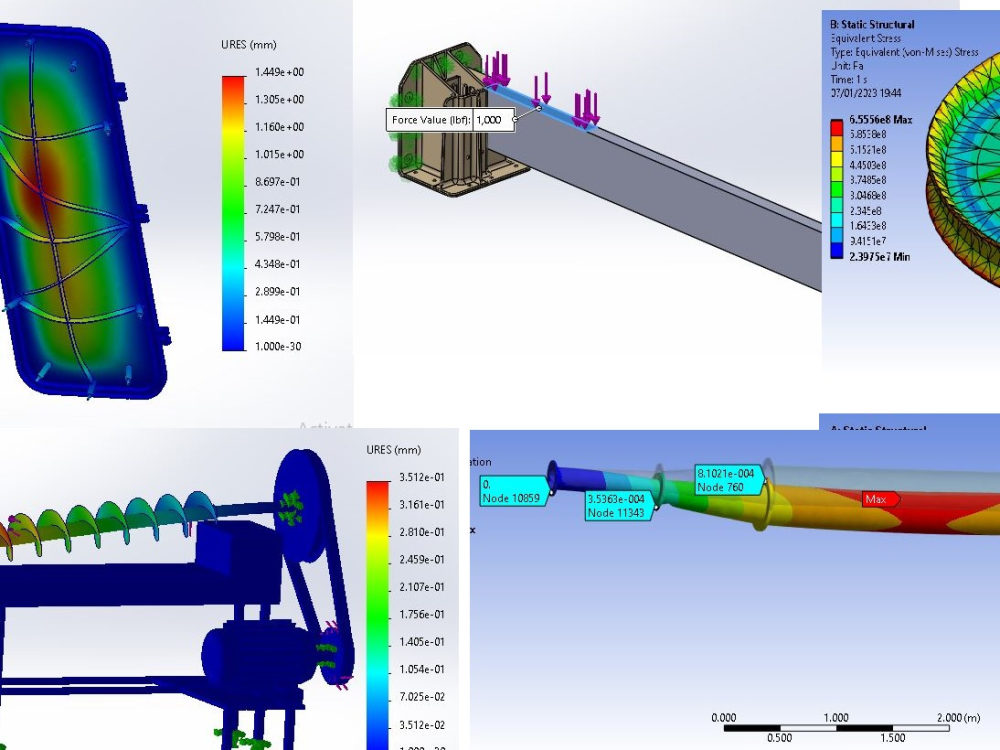Click the 1.756e-01 legend value
The height and width of the screenshot is (750, 1000).
422,614
